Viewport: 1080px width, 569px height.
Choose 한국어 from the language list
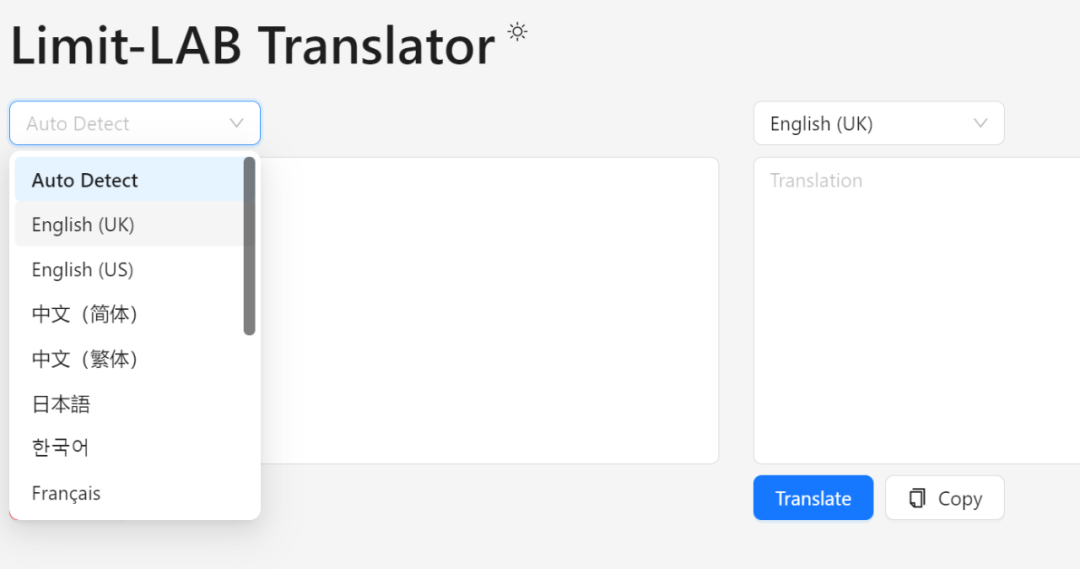coord(61,448)
